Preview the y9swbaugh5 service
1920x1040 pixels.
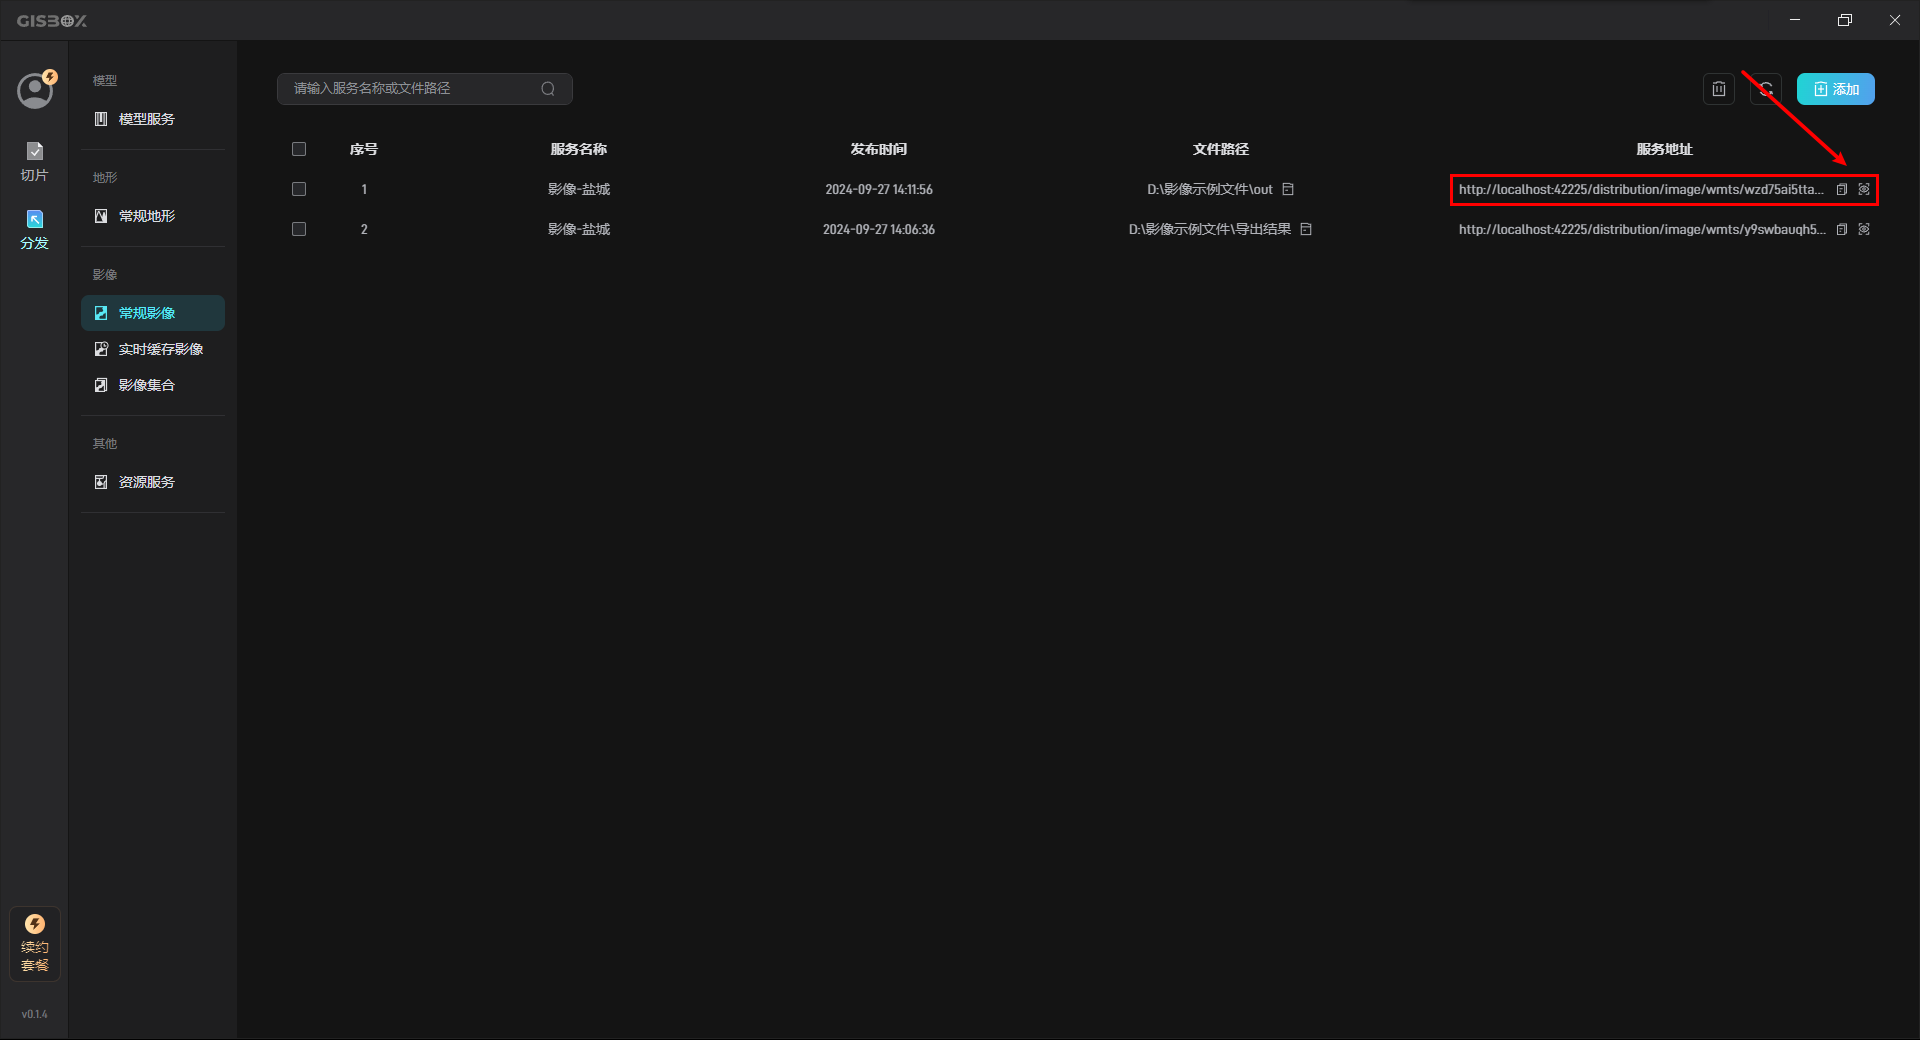coord(1864,229)
